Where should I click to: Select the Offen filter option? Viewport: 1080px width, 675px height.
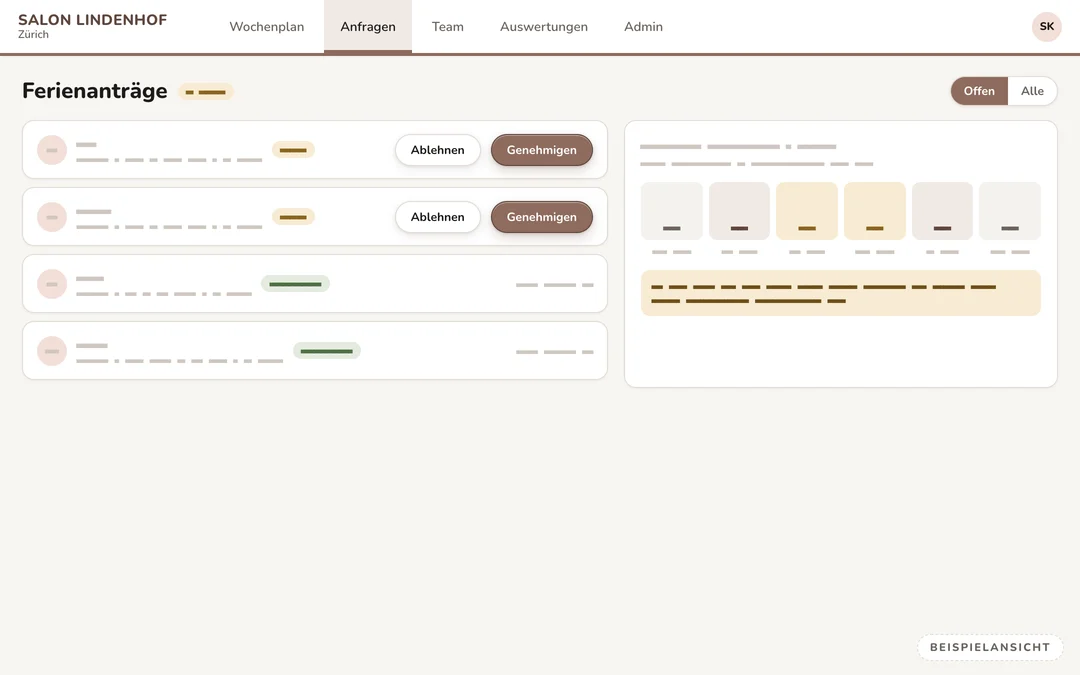tap(979, 91)
